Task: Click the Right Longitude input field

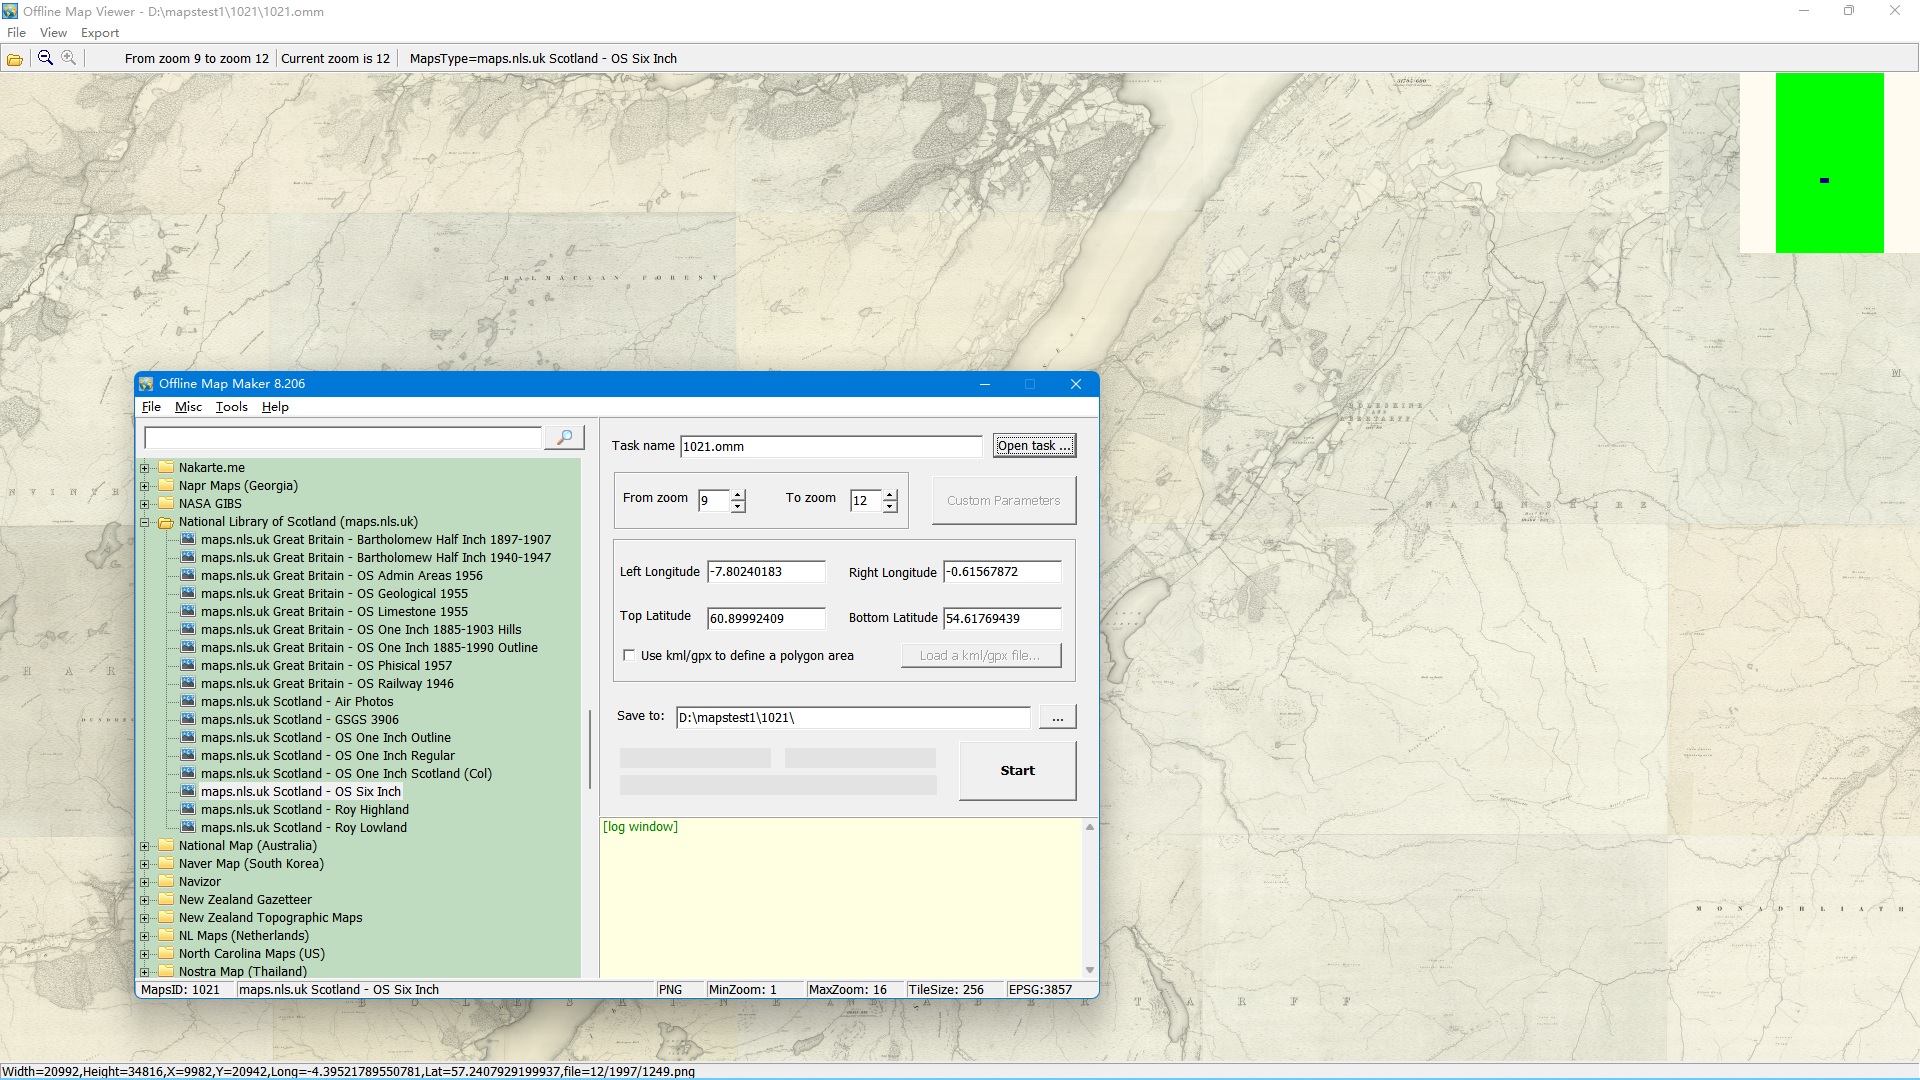Action: click(1002, 572)
